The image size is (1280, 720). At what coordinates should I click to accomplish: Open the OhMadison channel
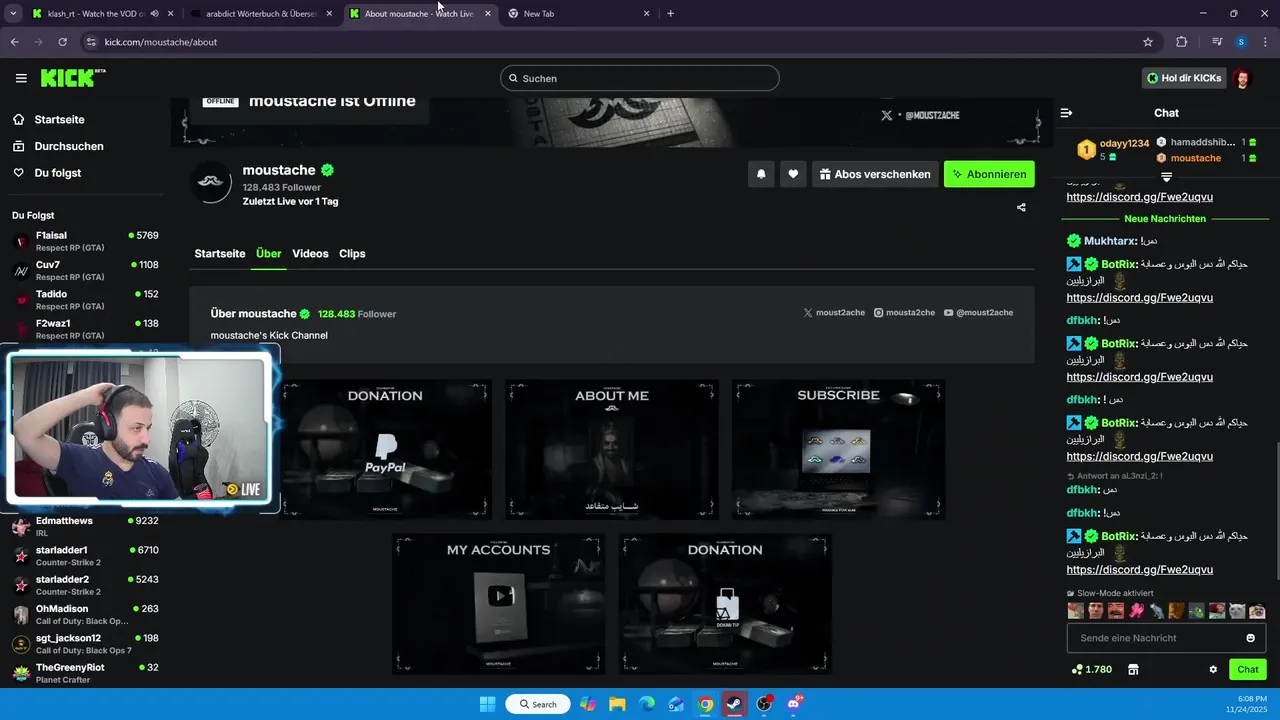point(85,614)
